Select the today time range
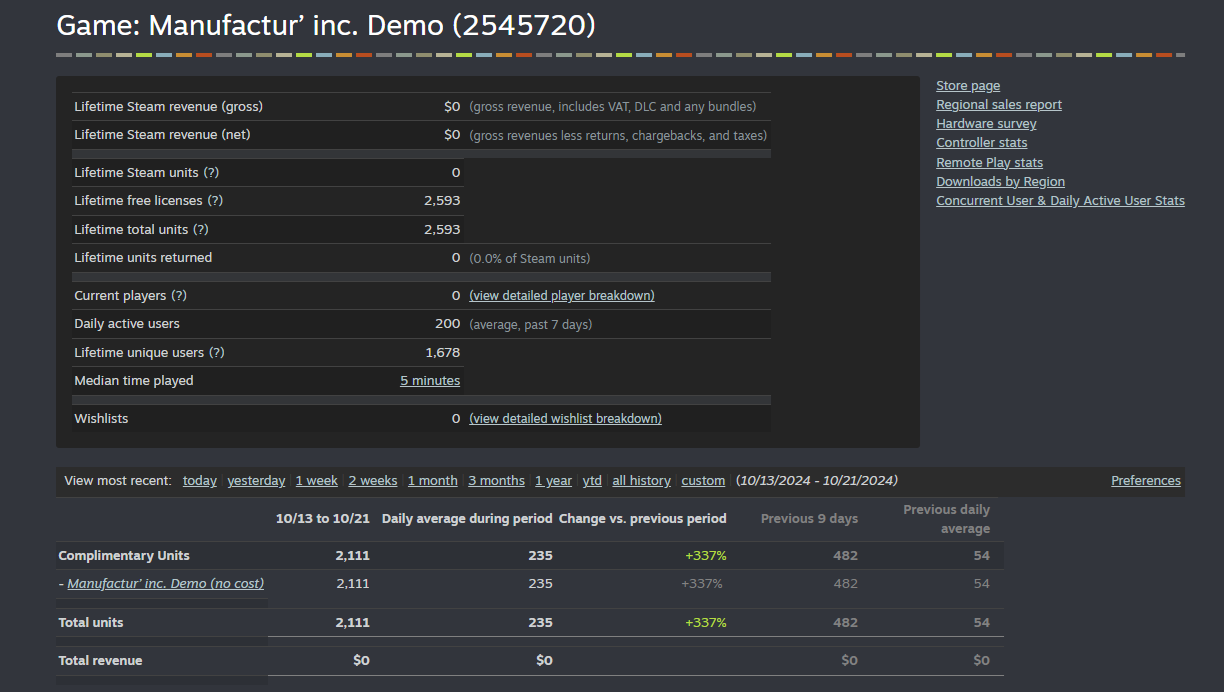The height and width of the screenshot is (692, 1224). click(x=200, y=481)
